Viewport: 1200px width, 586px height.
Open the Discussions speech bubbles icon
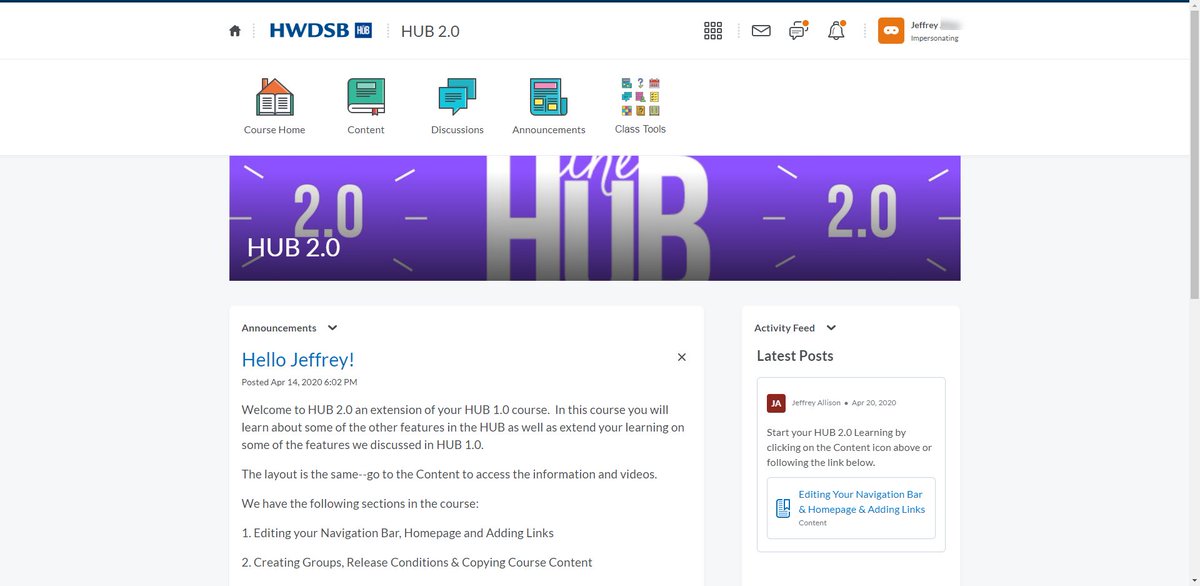457,97
